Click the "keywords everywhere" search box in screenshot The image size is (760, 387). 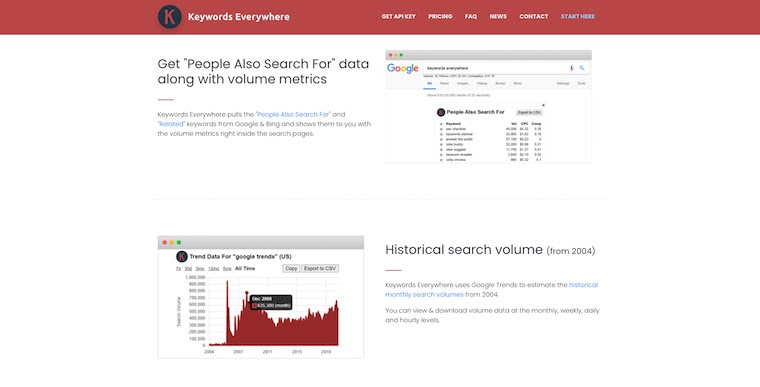pos(506,68)
